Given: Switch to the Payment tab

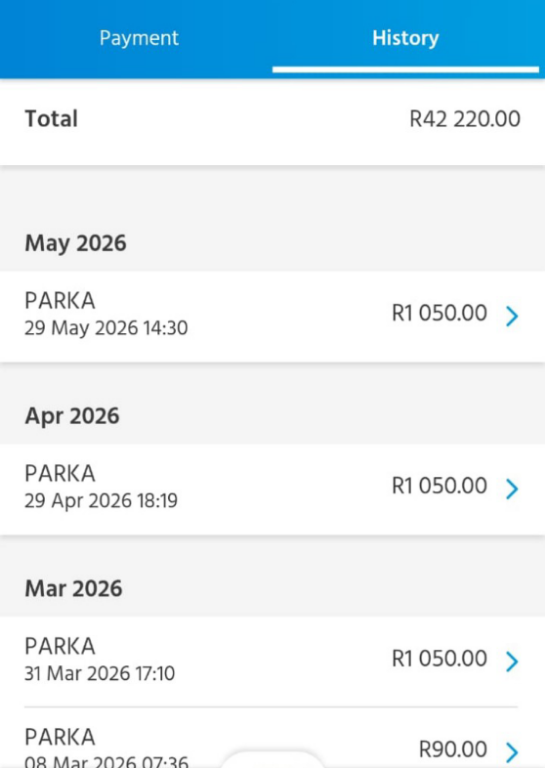Looking at the screenshot, I should click(x=139, y=38).
